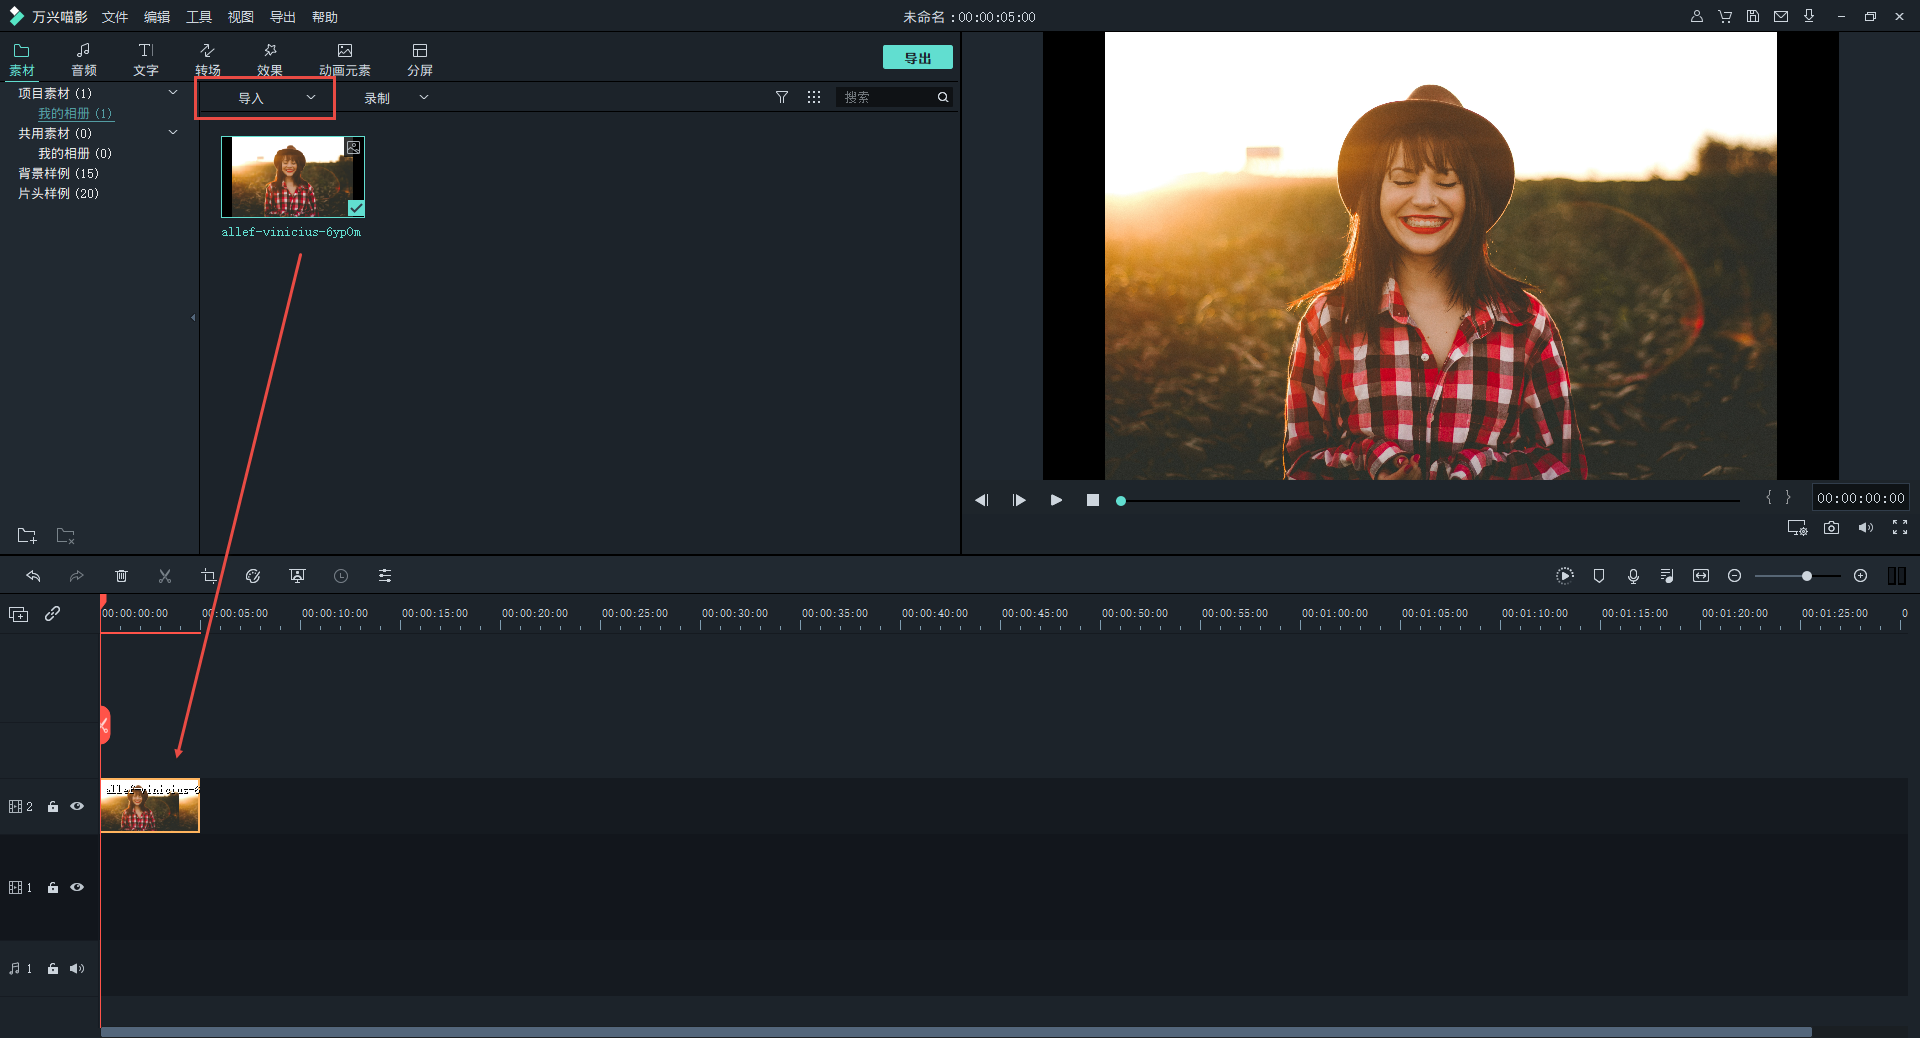Click the timeline zoom slider handle
This screenshot has height=1038, width=1920.
point(1807,576)
